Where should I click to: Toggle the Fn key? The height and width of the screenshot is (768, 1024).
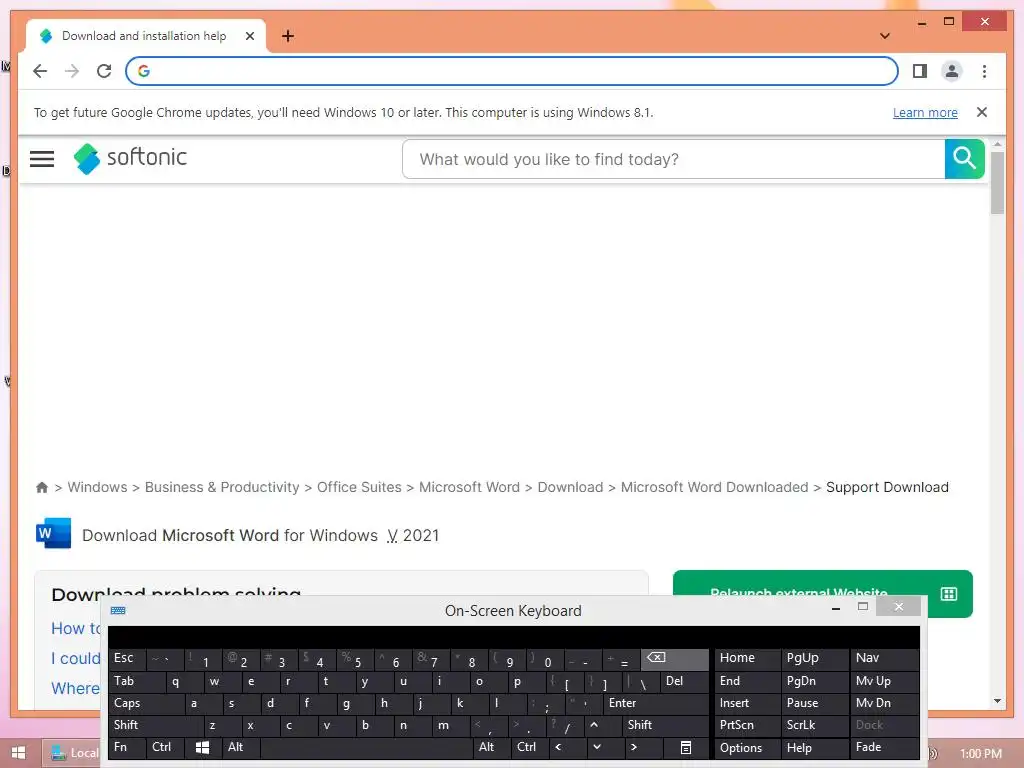click(x=127, y=747)
